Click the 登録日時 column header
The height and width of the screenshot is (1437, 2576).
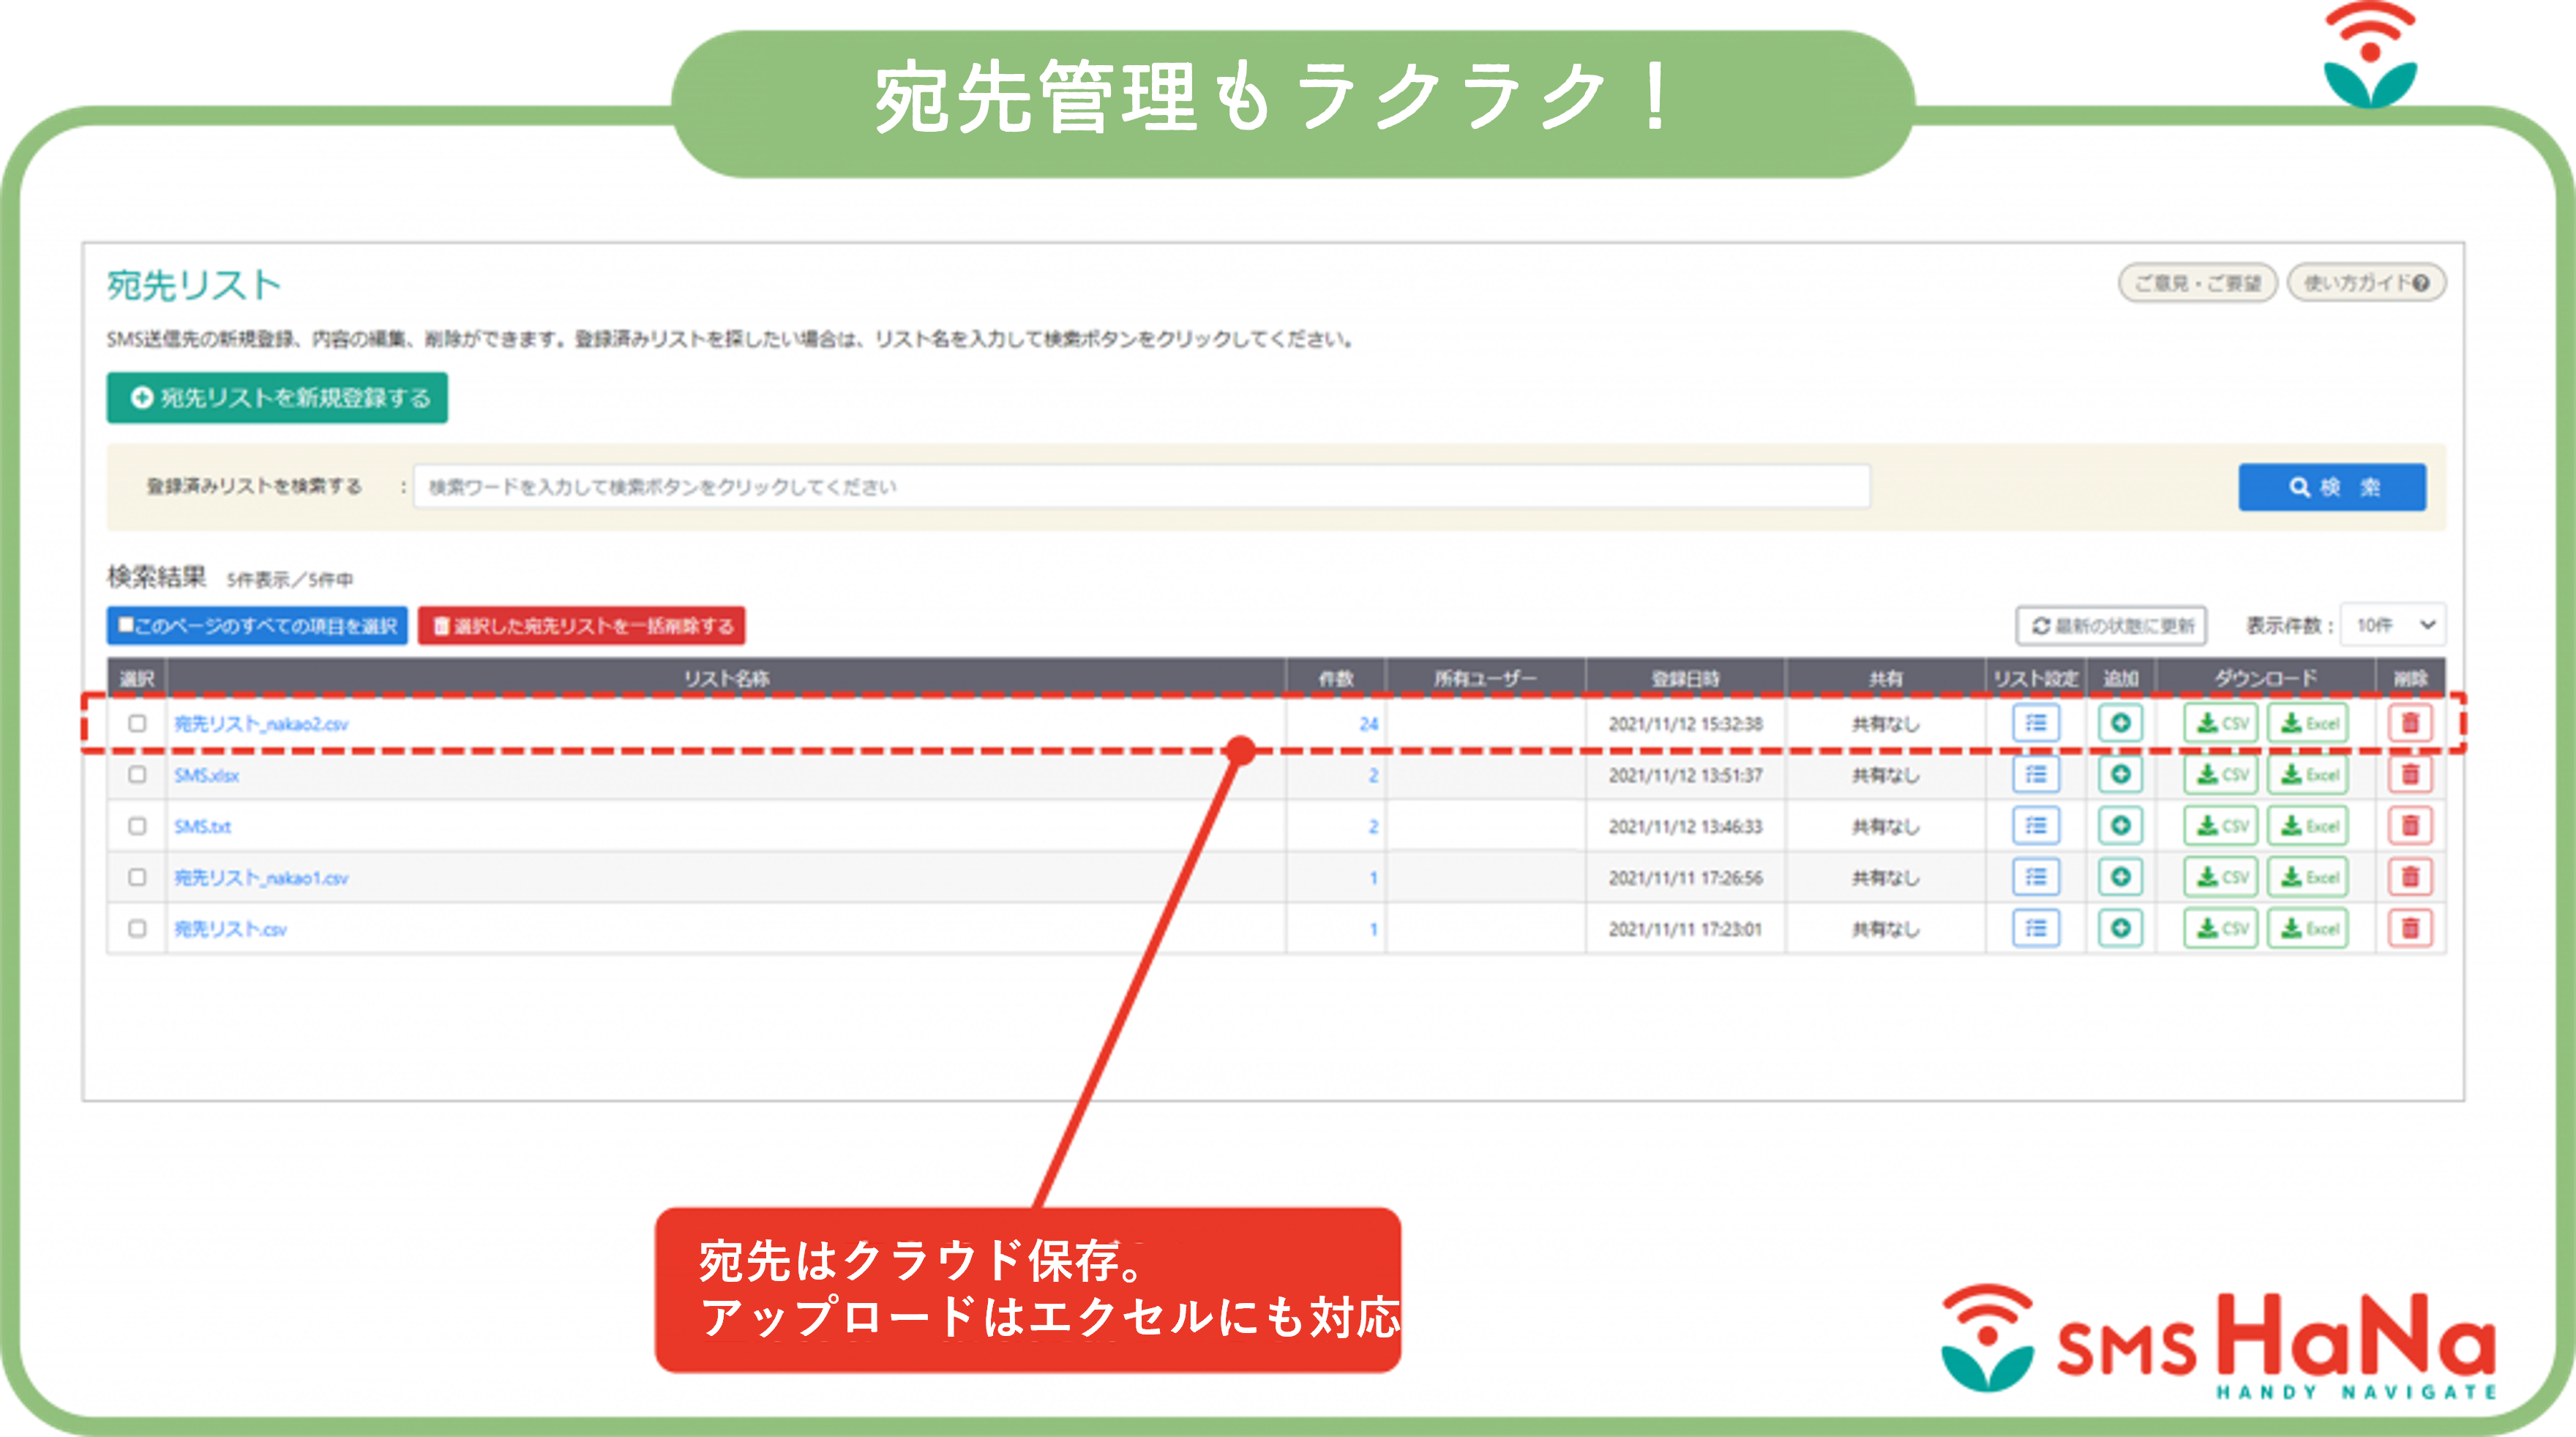click(1685, 678)
